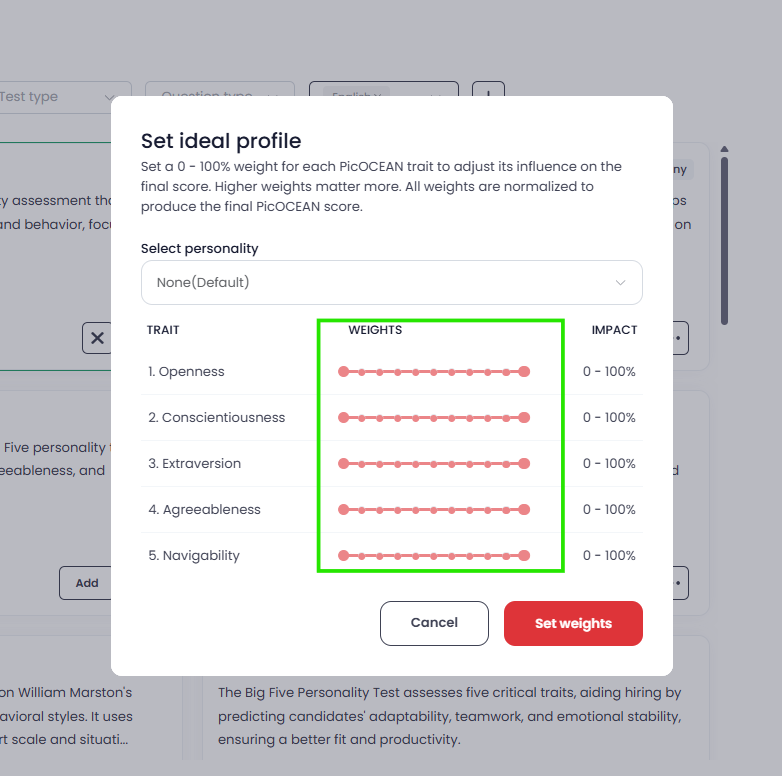Click the Openness slider's right handle
Image resolution: width=782 pixels, height=776 pixels.
pyautogui.click(x=524, y=372)
